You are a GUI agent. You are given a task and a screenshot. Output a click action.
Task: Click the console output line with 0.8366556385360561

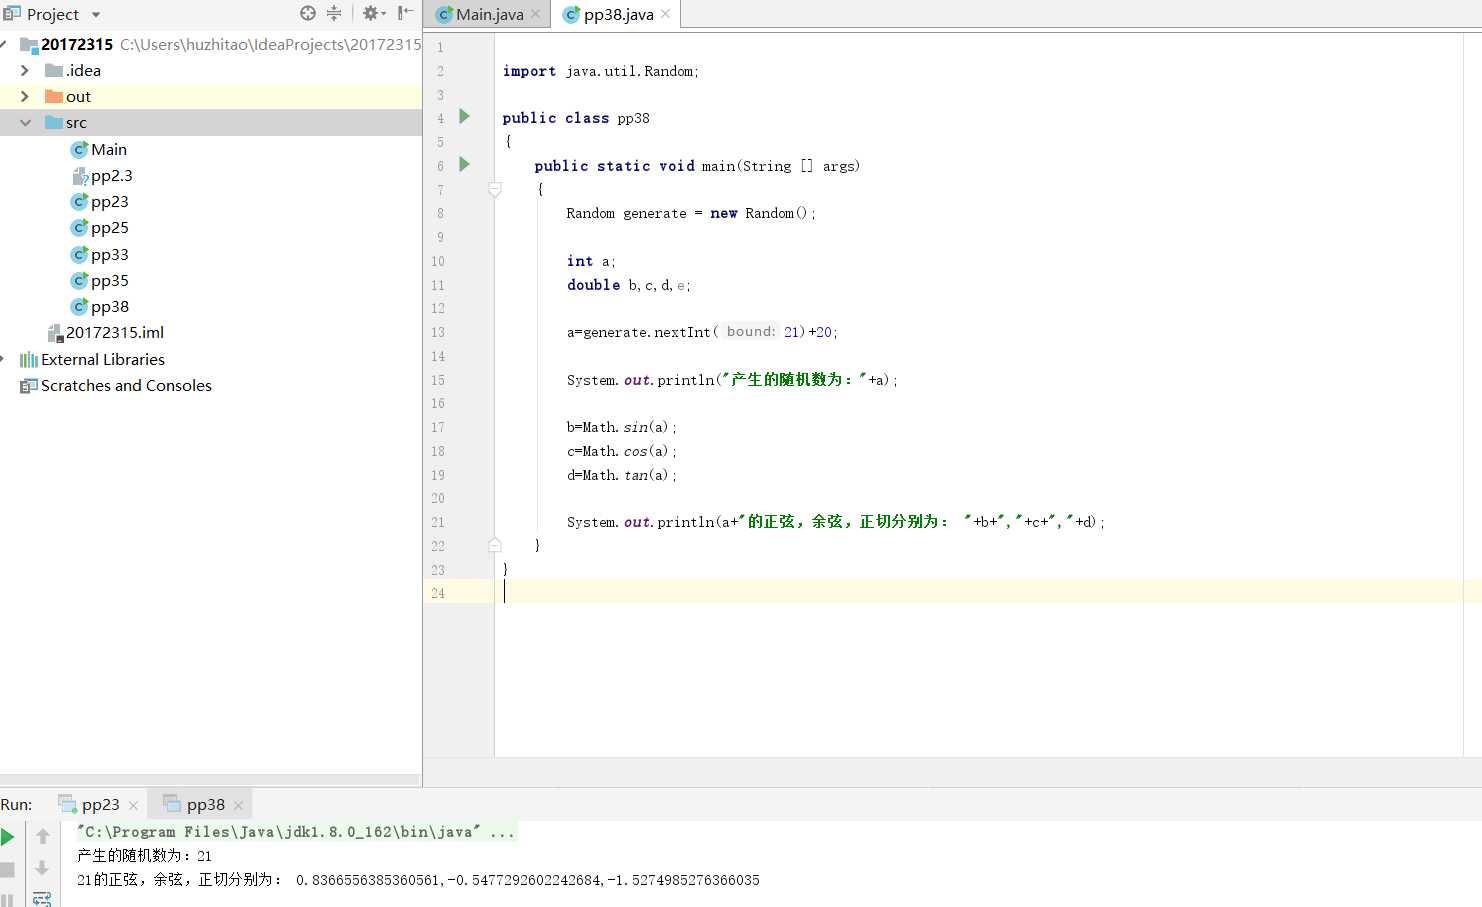[418, 880]
